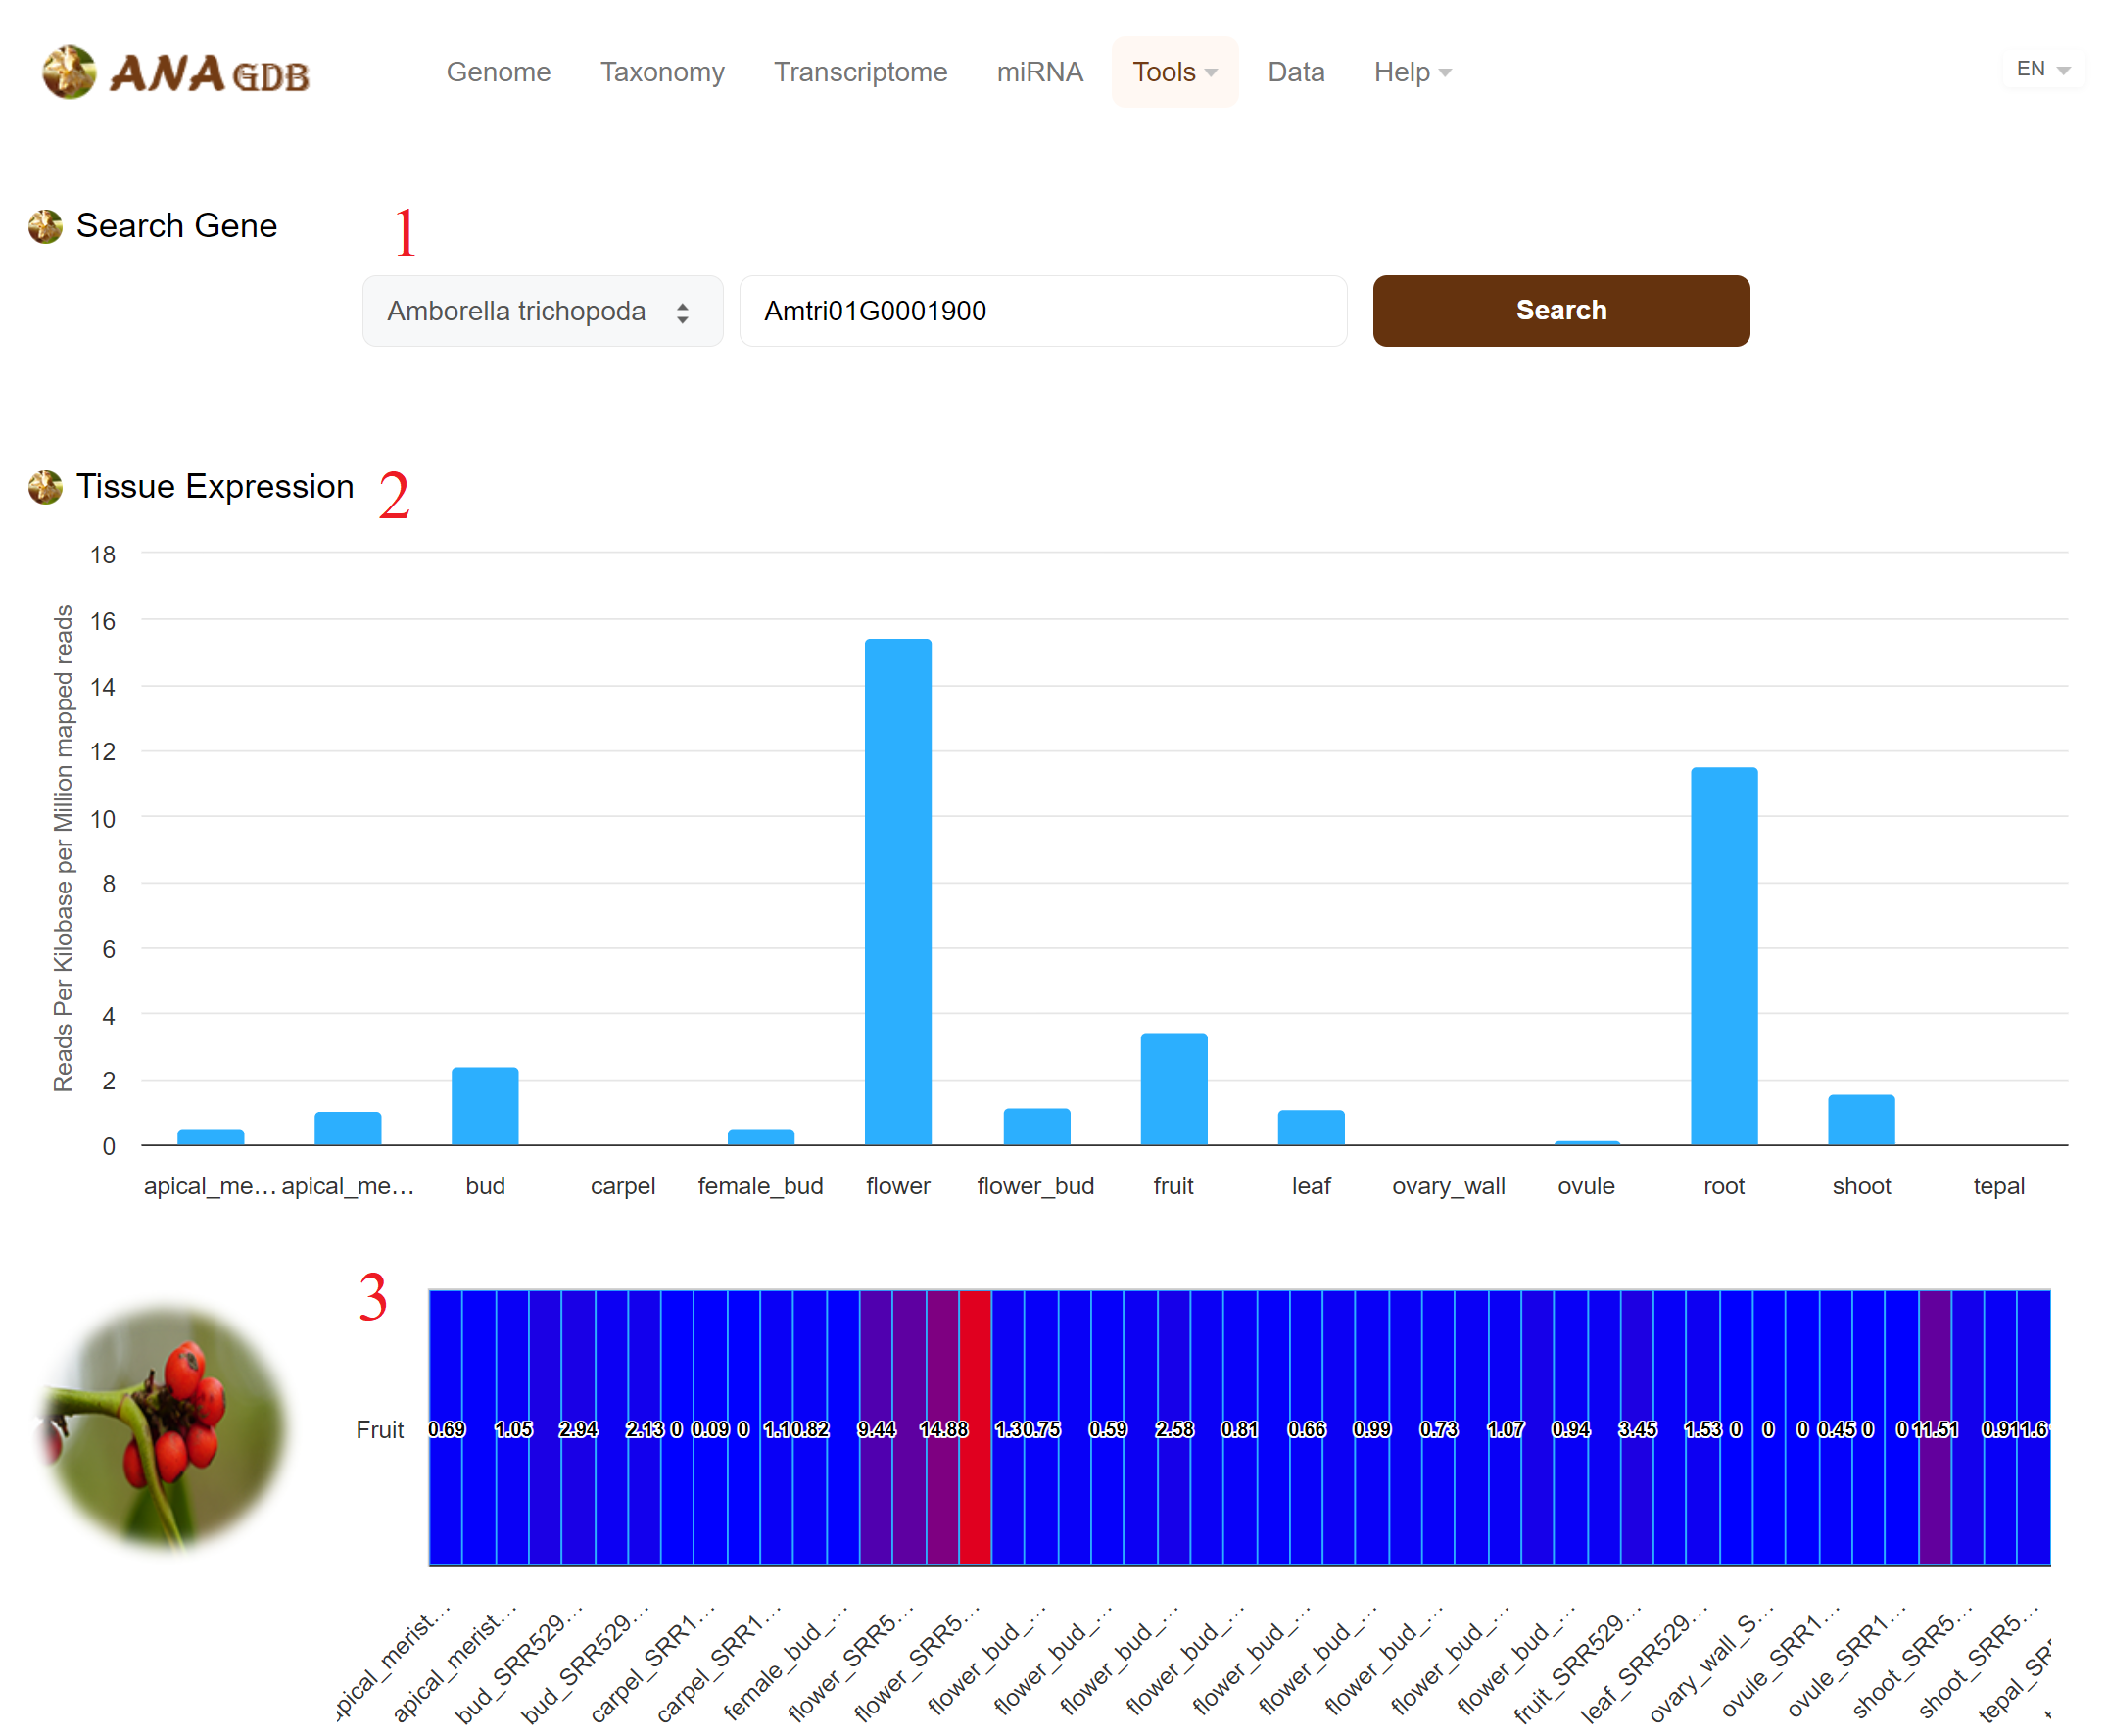The height and width of the screenshot is (1736, 2107).
Task: Open the Data page
Action: [1295, 72]
